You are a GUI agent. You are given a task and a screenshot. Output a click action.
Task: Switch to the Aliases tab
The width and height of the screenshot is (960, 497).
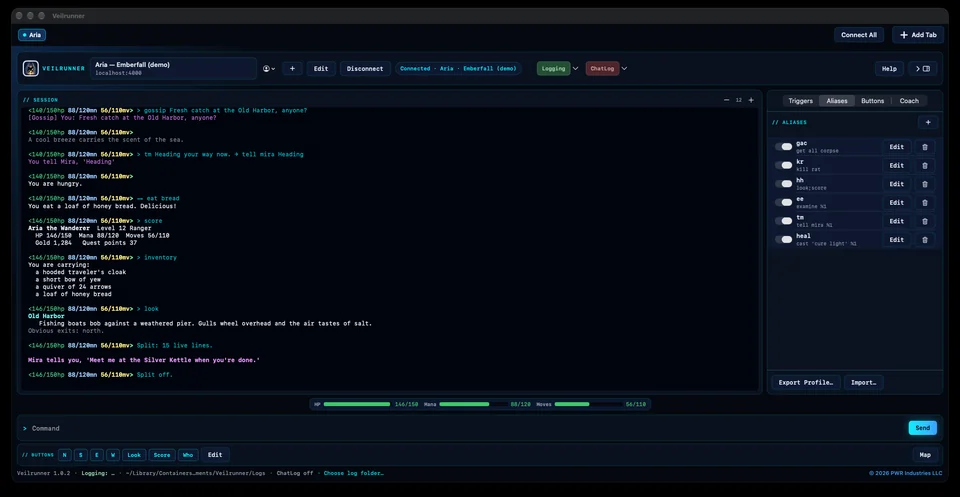point(836,101)
